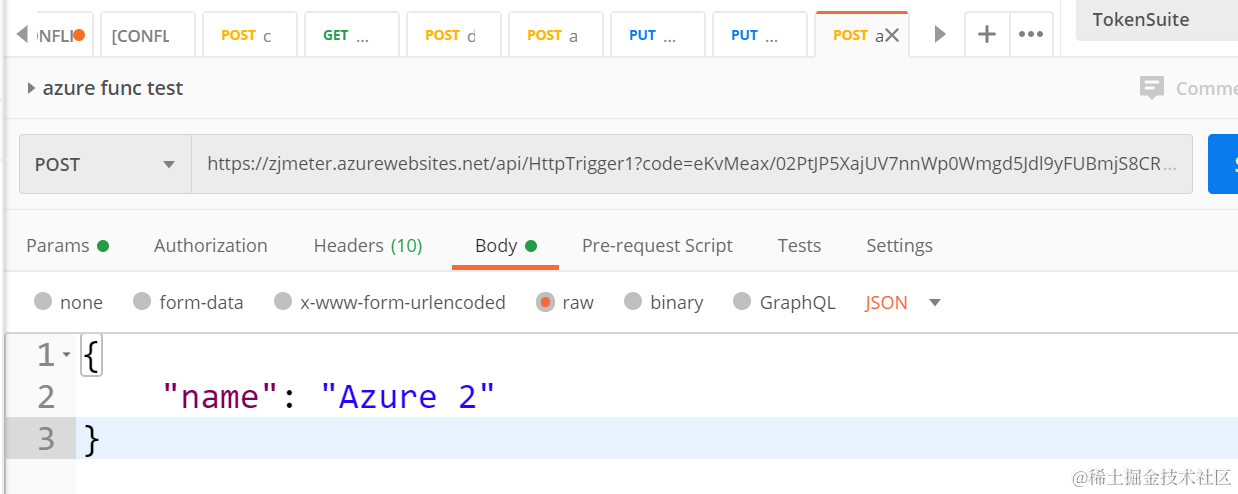
Task: Expand azure func test request details
Action: [x=32, y=88]
